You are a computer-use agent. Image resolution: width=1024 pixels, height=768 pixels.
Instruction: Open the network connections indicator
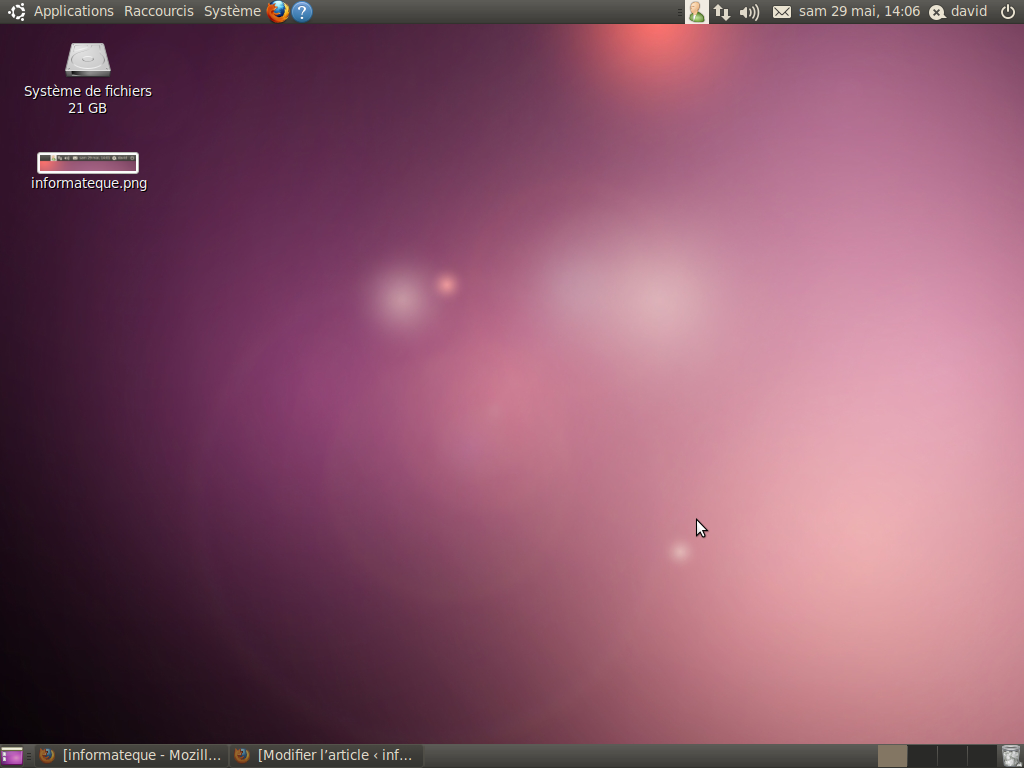point(722,12)
